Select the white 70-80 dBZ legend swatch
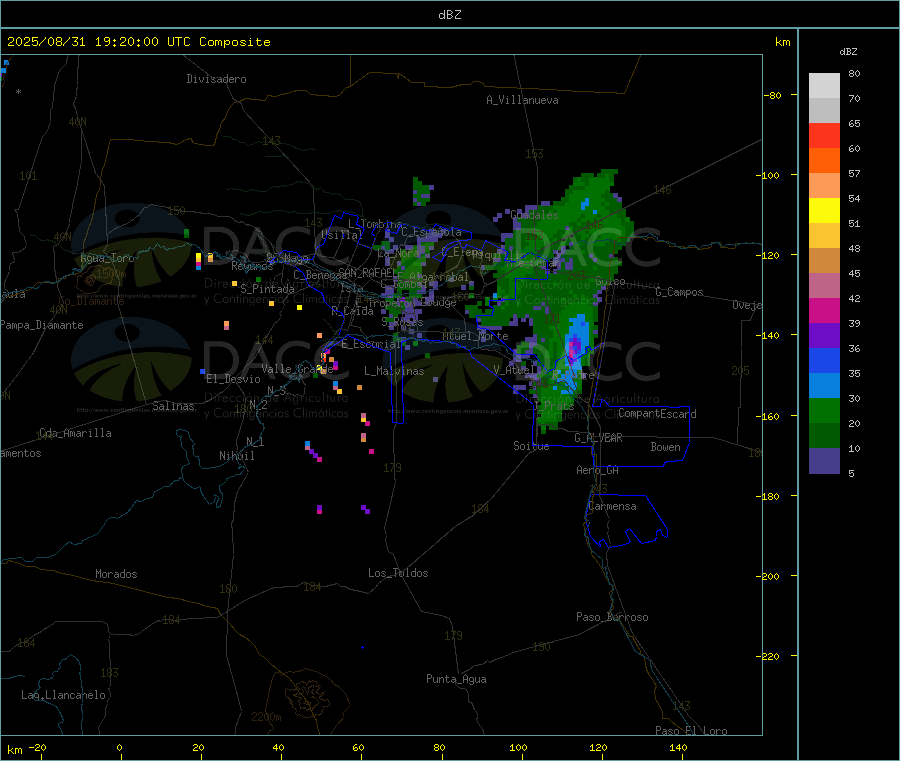 tap(824, 86)
